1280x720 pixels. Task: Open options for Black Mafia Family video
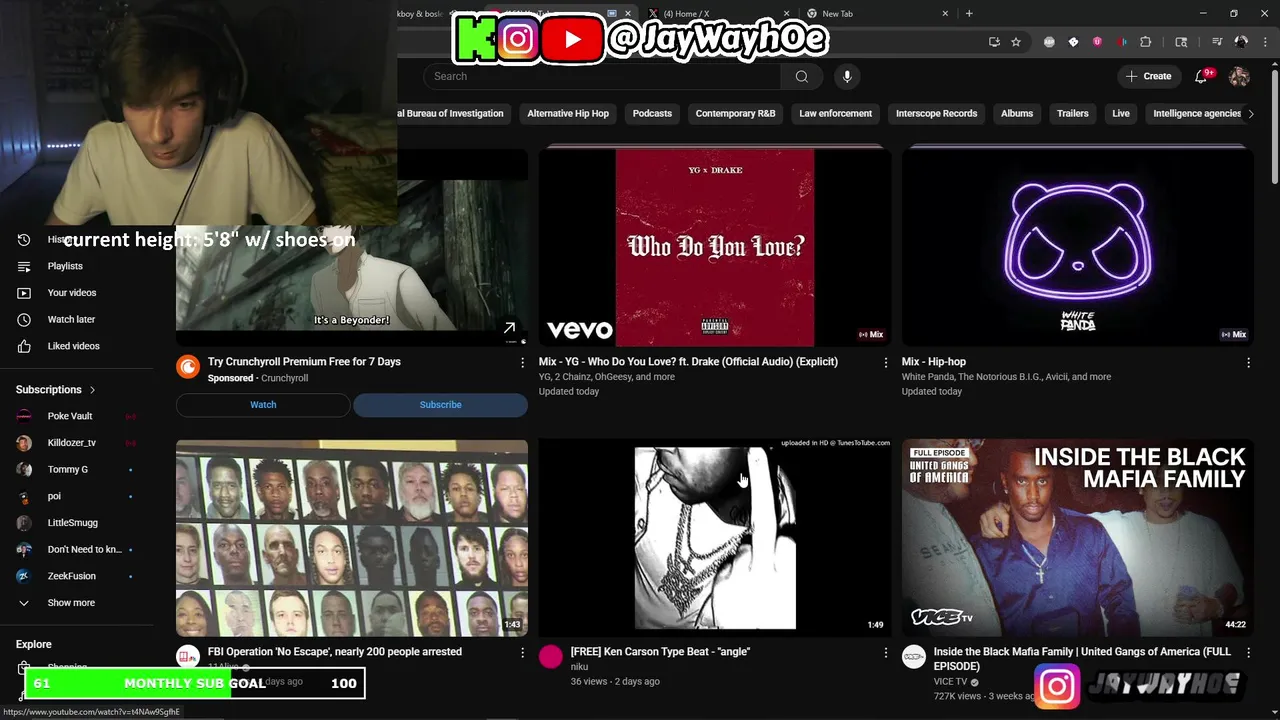pos(1248,653)
